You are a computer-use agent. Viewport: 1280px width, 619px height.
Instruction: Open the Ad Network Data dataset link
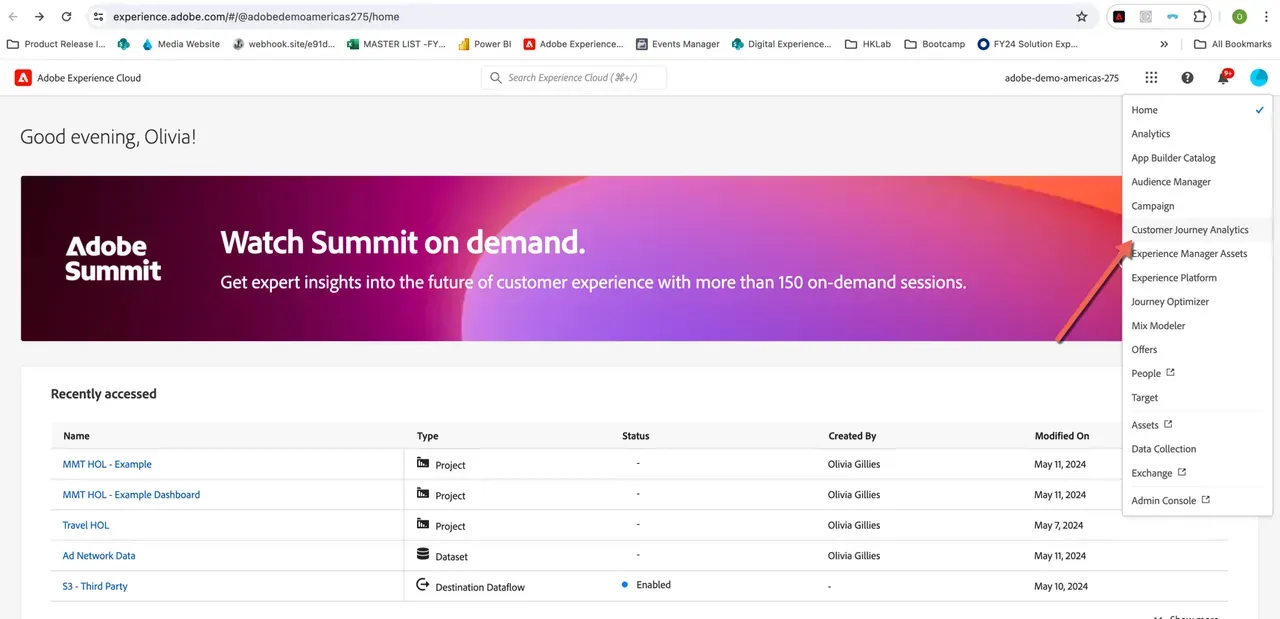pos(99,556)
